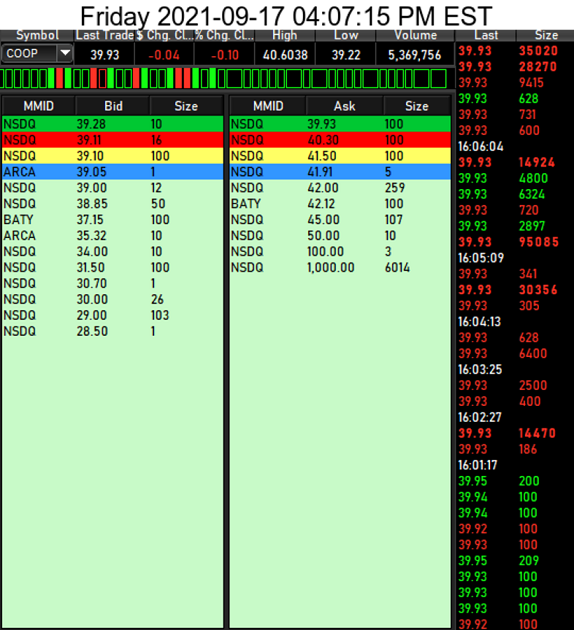Select the 38.85 bid price
Viewport: 574px width, 630px height.
[92, 204]
